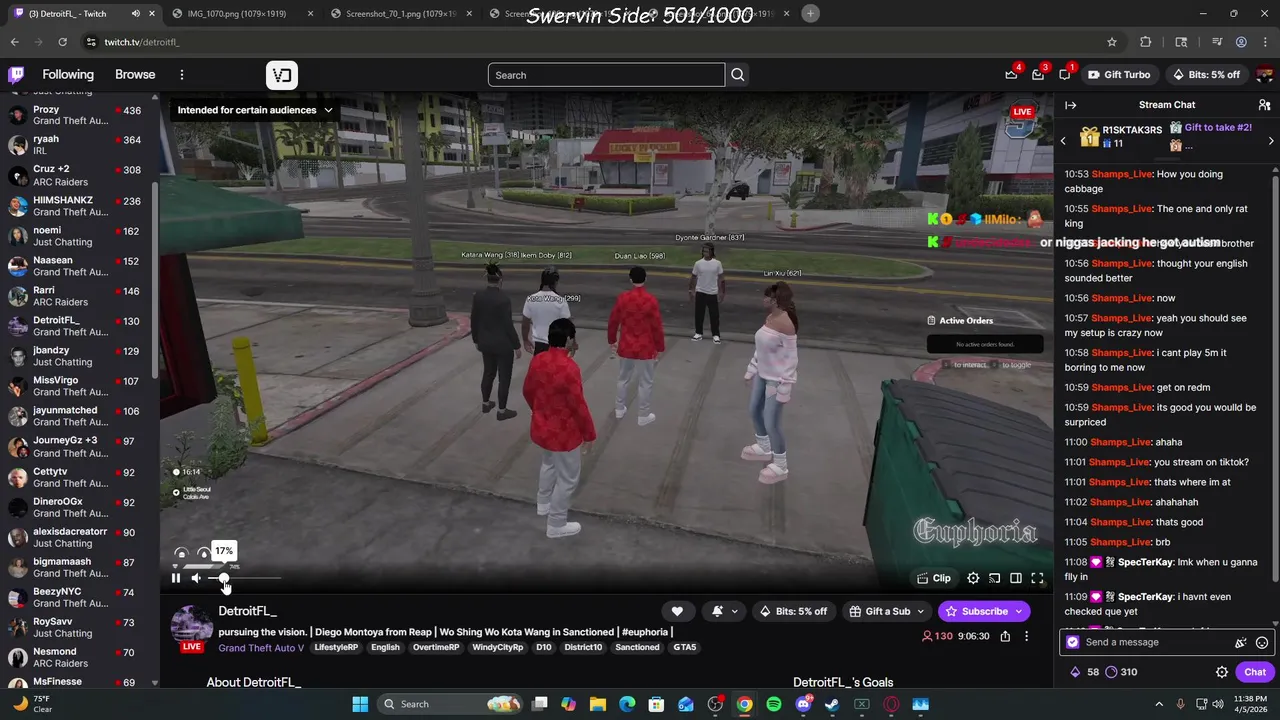Open the whispers speech bubble icon
The height and width of the screenshot is (720, 1280).
1065,75
